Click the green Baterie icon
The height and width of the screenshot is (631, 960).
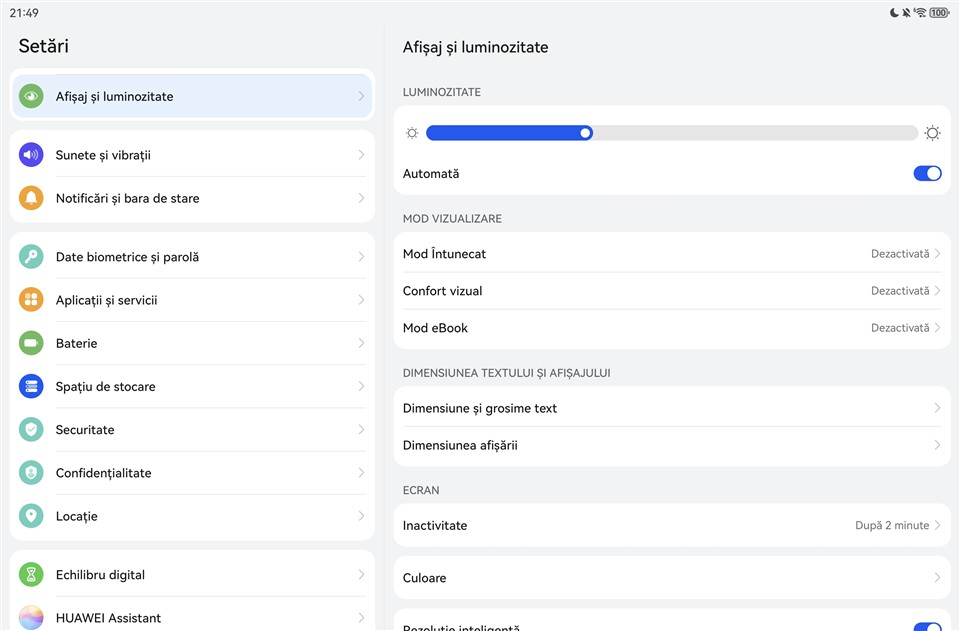click(x=31, y=343)
